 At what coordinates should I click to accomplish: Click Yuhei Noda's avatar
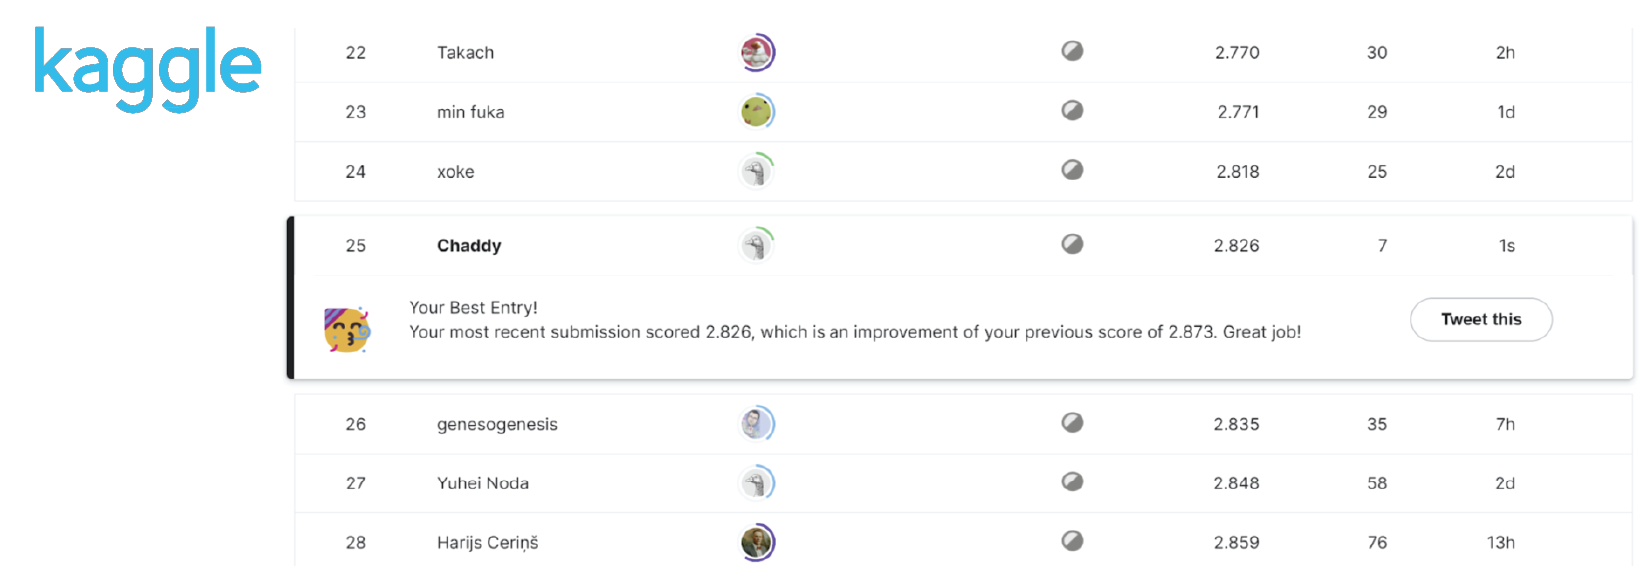tap(757, 483)
